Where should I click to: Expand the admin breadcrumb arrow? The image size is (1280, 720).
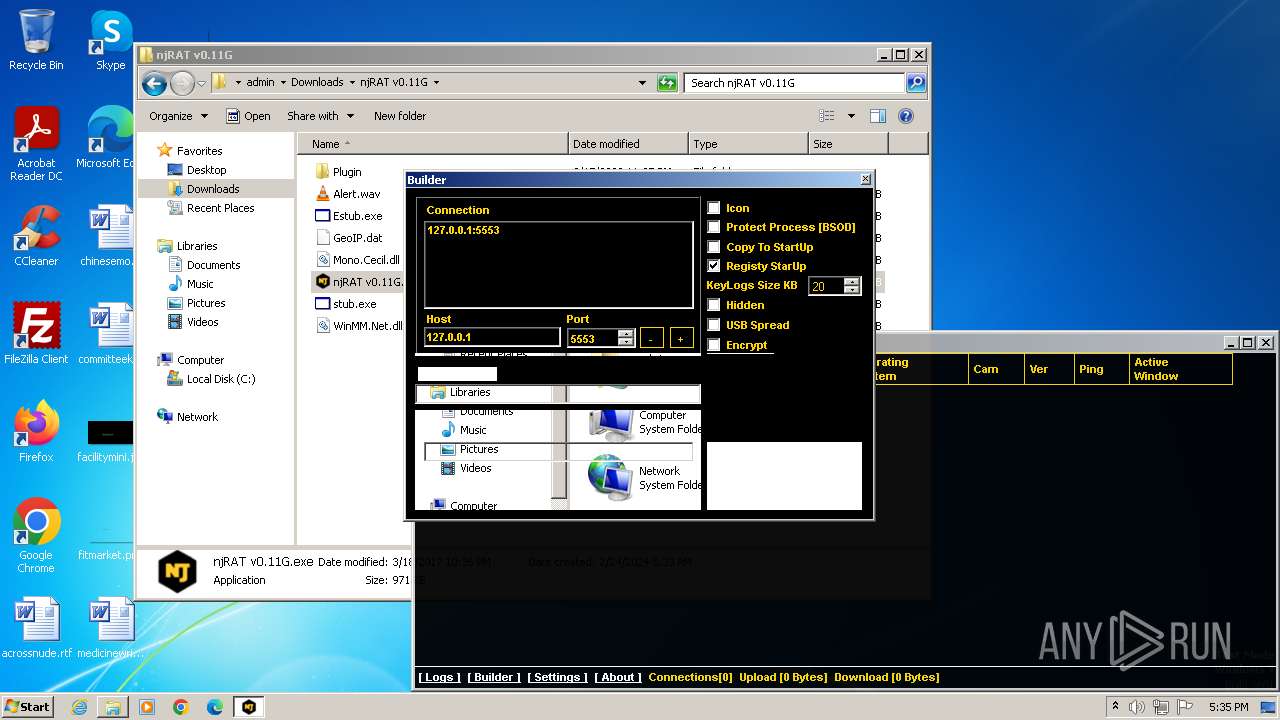282,83
